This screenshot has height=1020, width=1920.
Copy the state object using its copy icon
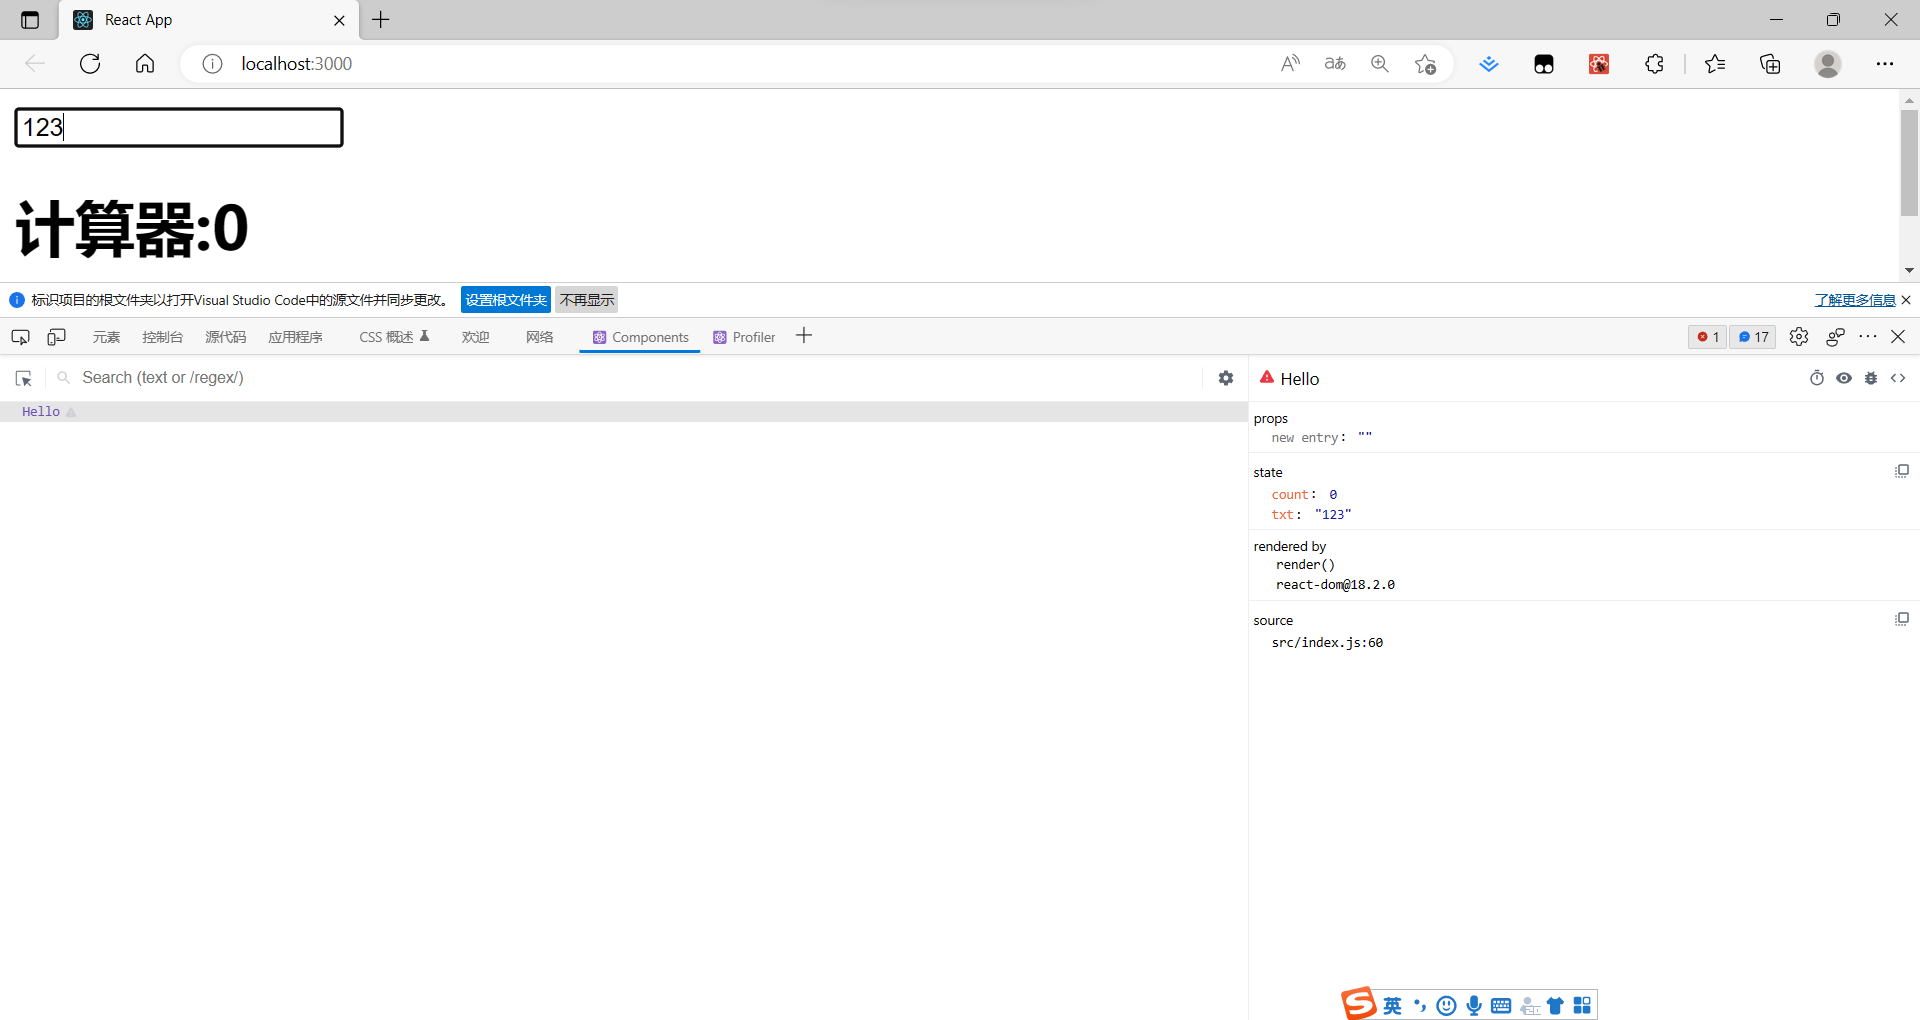[x=1903, y=470]
